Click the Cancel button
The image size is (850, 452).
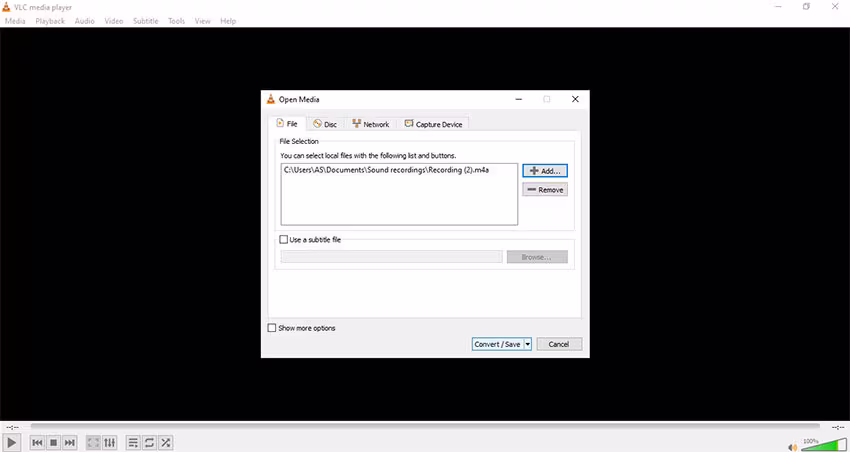coord(559,344)
